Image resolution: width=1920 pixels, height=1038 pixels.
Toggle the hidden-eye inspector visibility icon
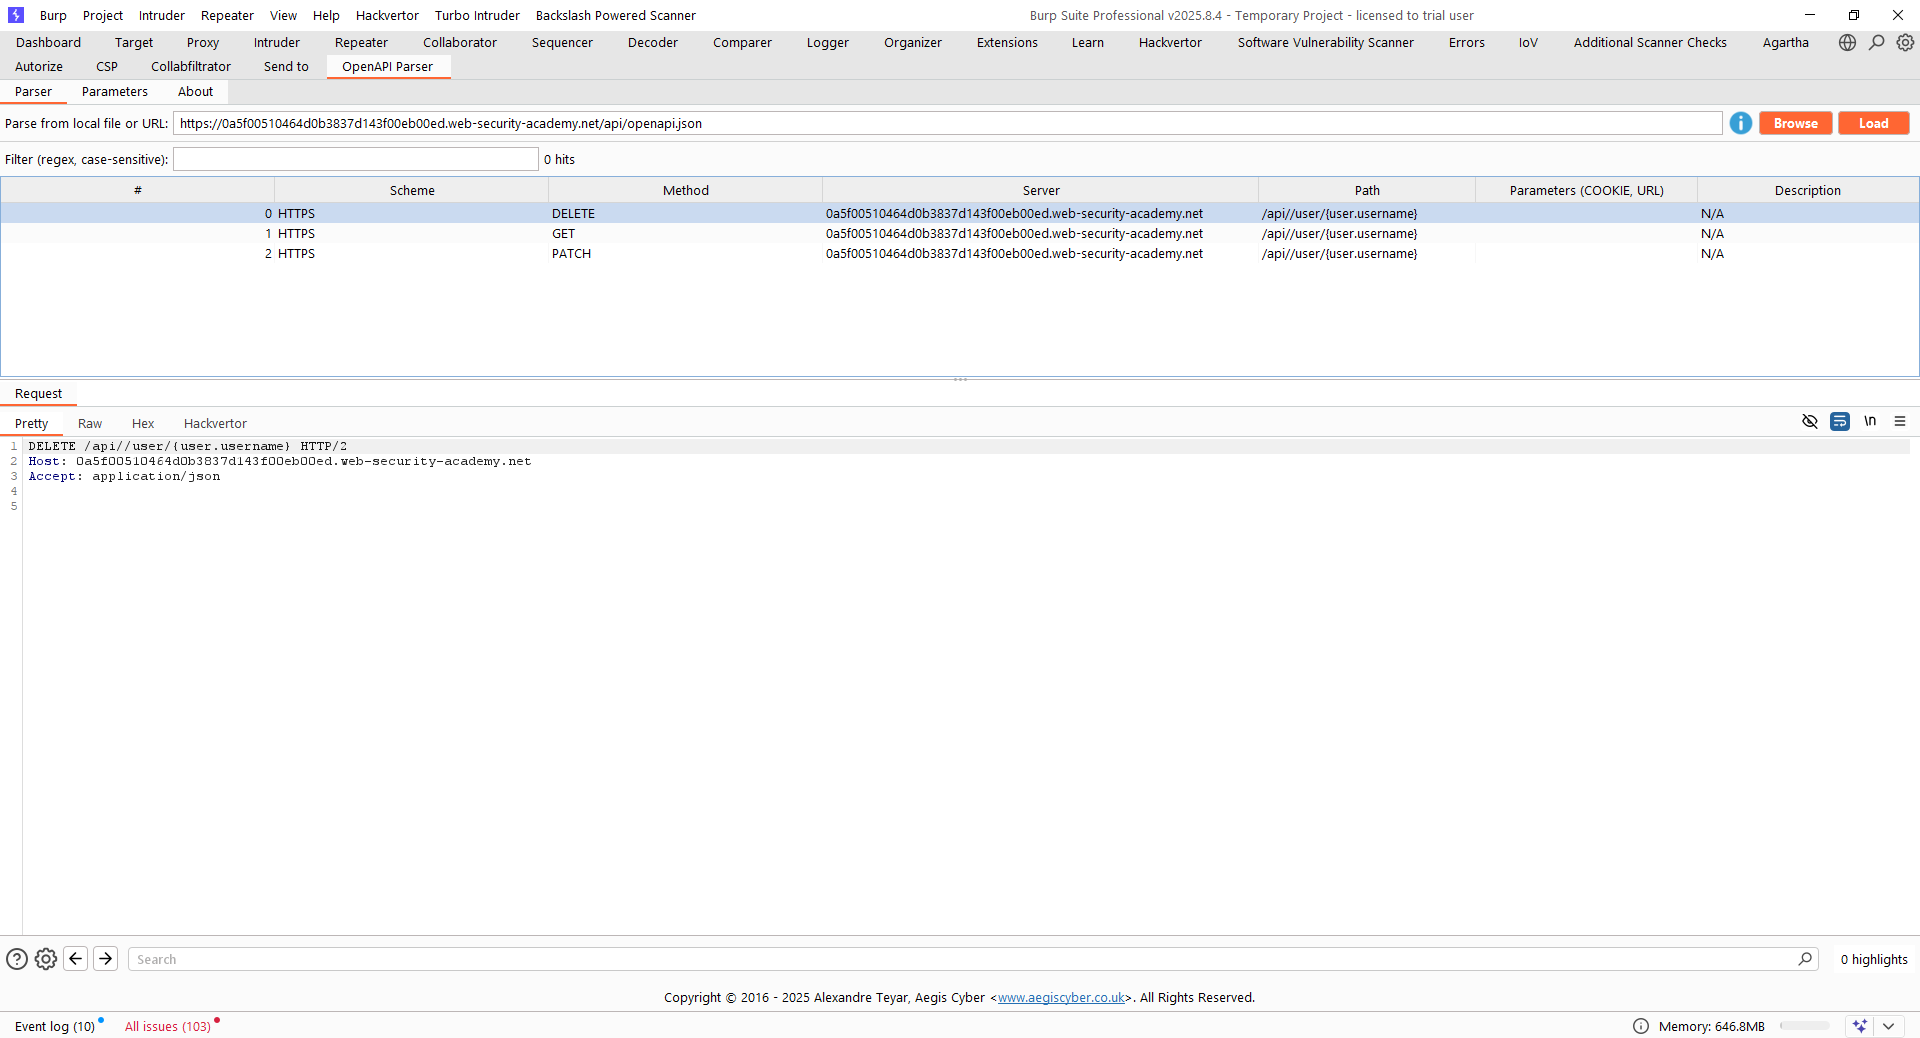(x=1809, y=422)
